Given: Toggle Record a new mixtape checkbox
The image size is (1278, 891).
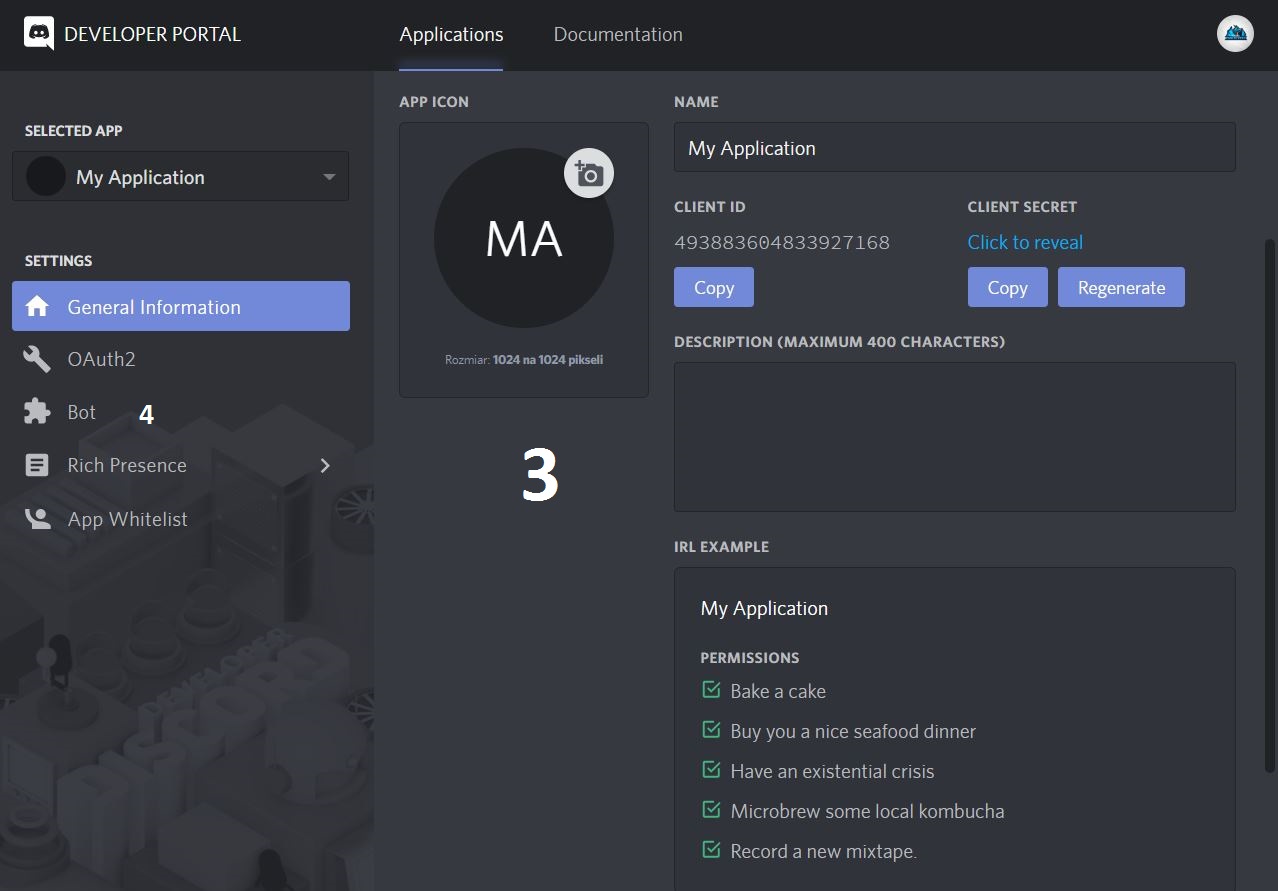Looking at the screenshot, I should coord(711,850).
